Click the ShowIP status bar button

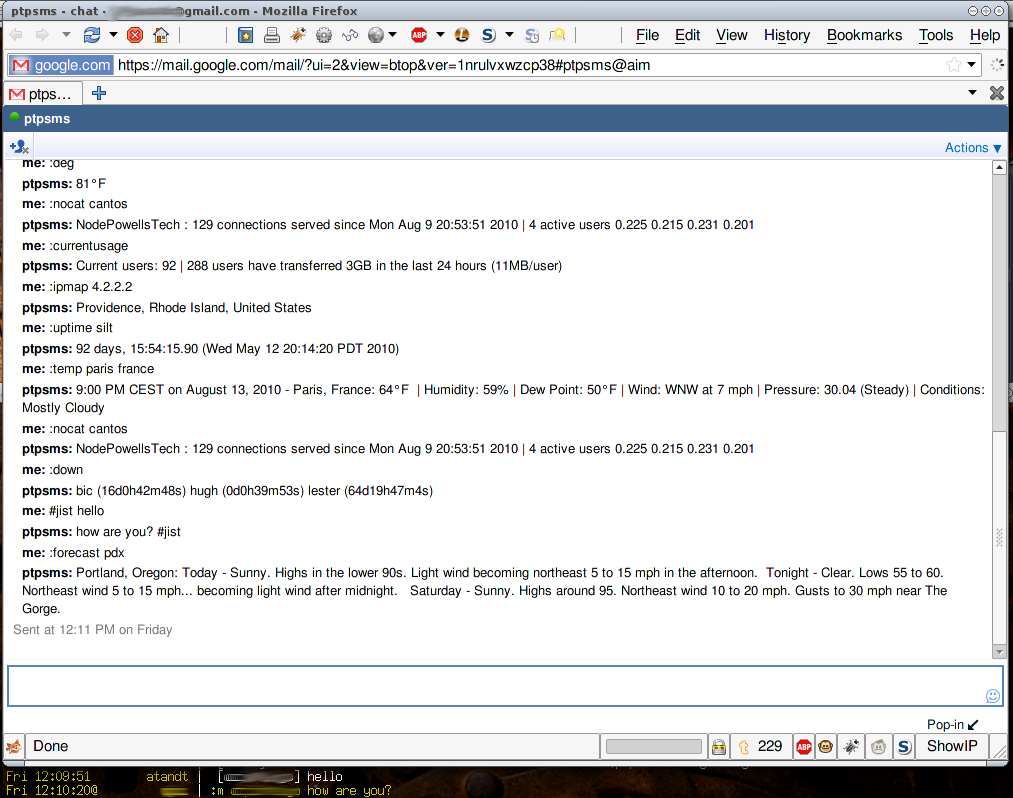point(951,746)
